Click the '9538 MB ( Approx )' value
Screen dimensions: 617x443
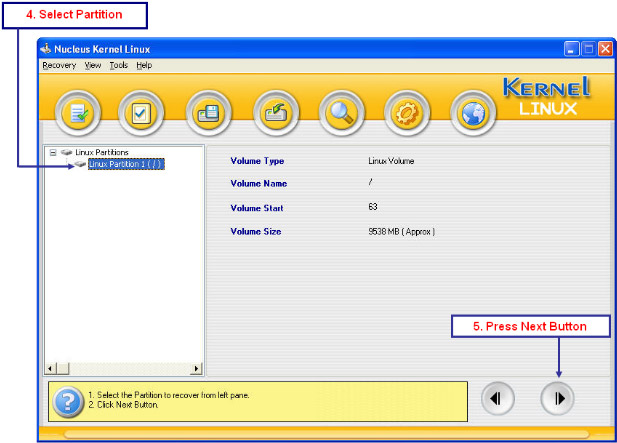401,231
